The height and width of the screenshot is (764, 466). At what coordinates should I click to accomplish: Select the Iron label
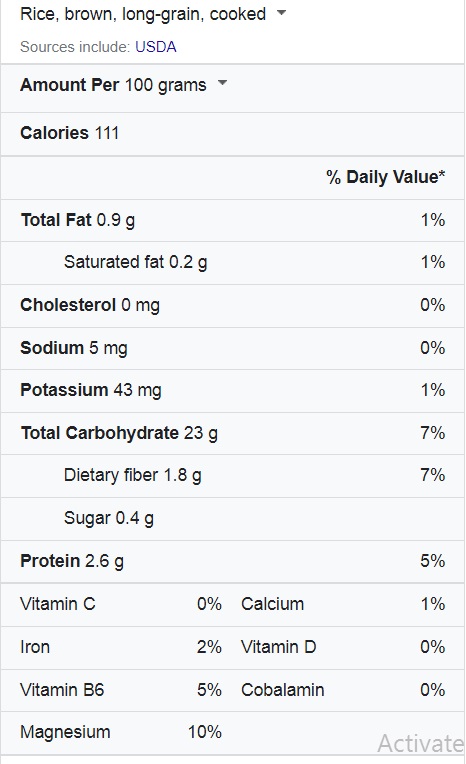coord(35,647)
